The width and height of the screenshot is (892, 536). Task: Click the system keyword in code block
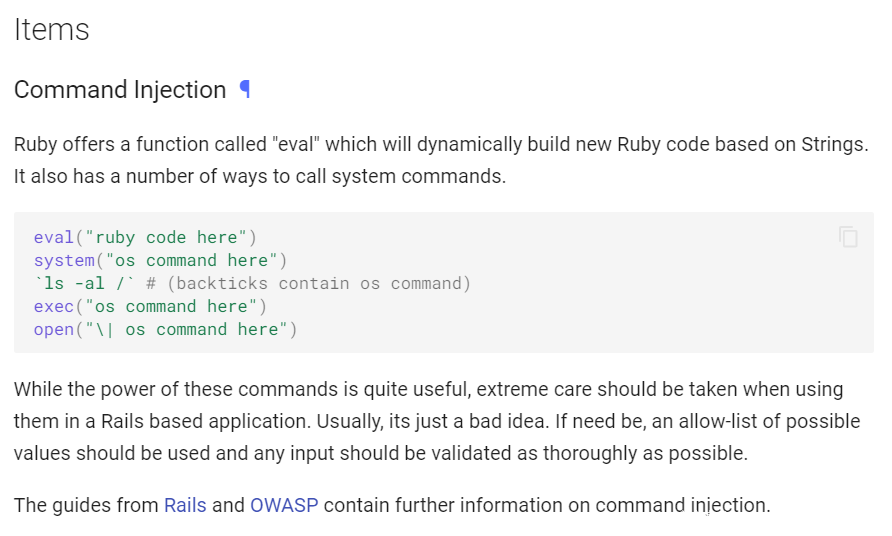click(64, 261)
